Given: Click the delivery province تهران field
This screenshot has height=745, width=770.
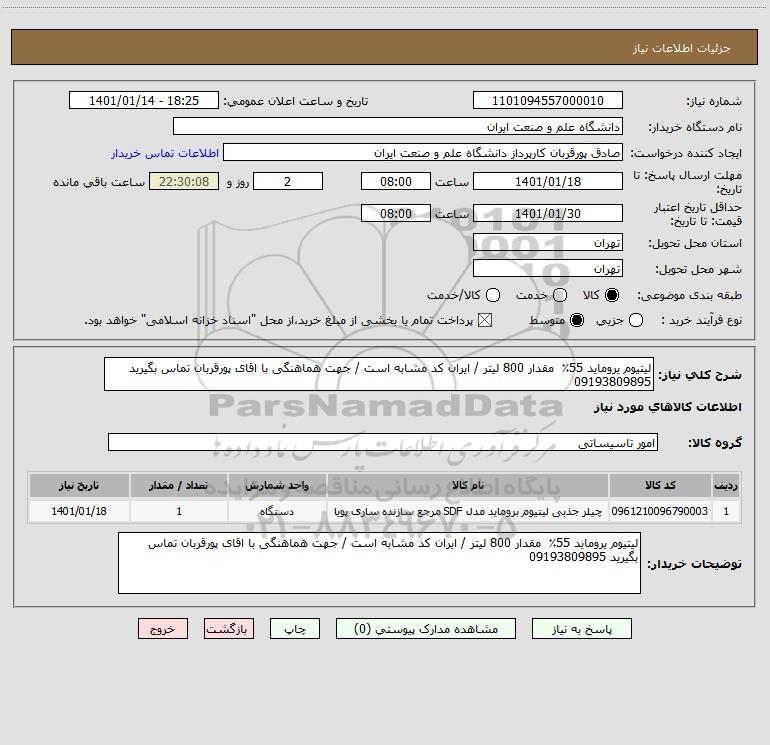Looking at the screenshot, I should (548, 242).
